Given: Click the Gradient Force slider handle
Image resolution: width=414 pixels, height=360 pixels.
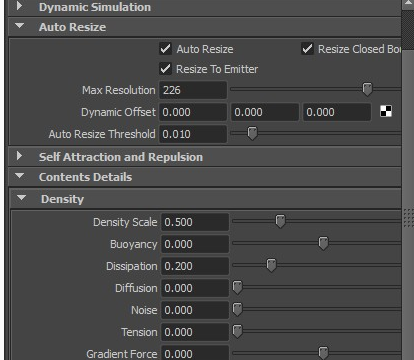Looking at the screenshot, I should (323, 353).
